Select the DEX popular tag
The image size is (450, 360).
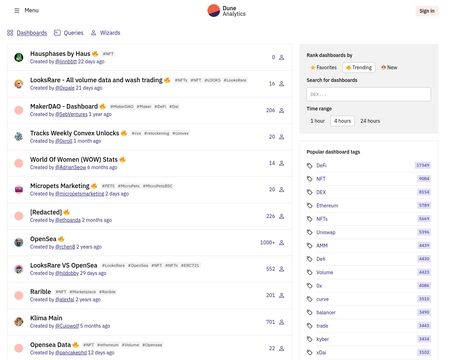coord(321,192)
